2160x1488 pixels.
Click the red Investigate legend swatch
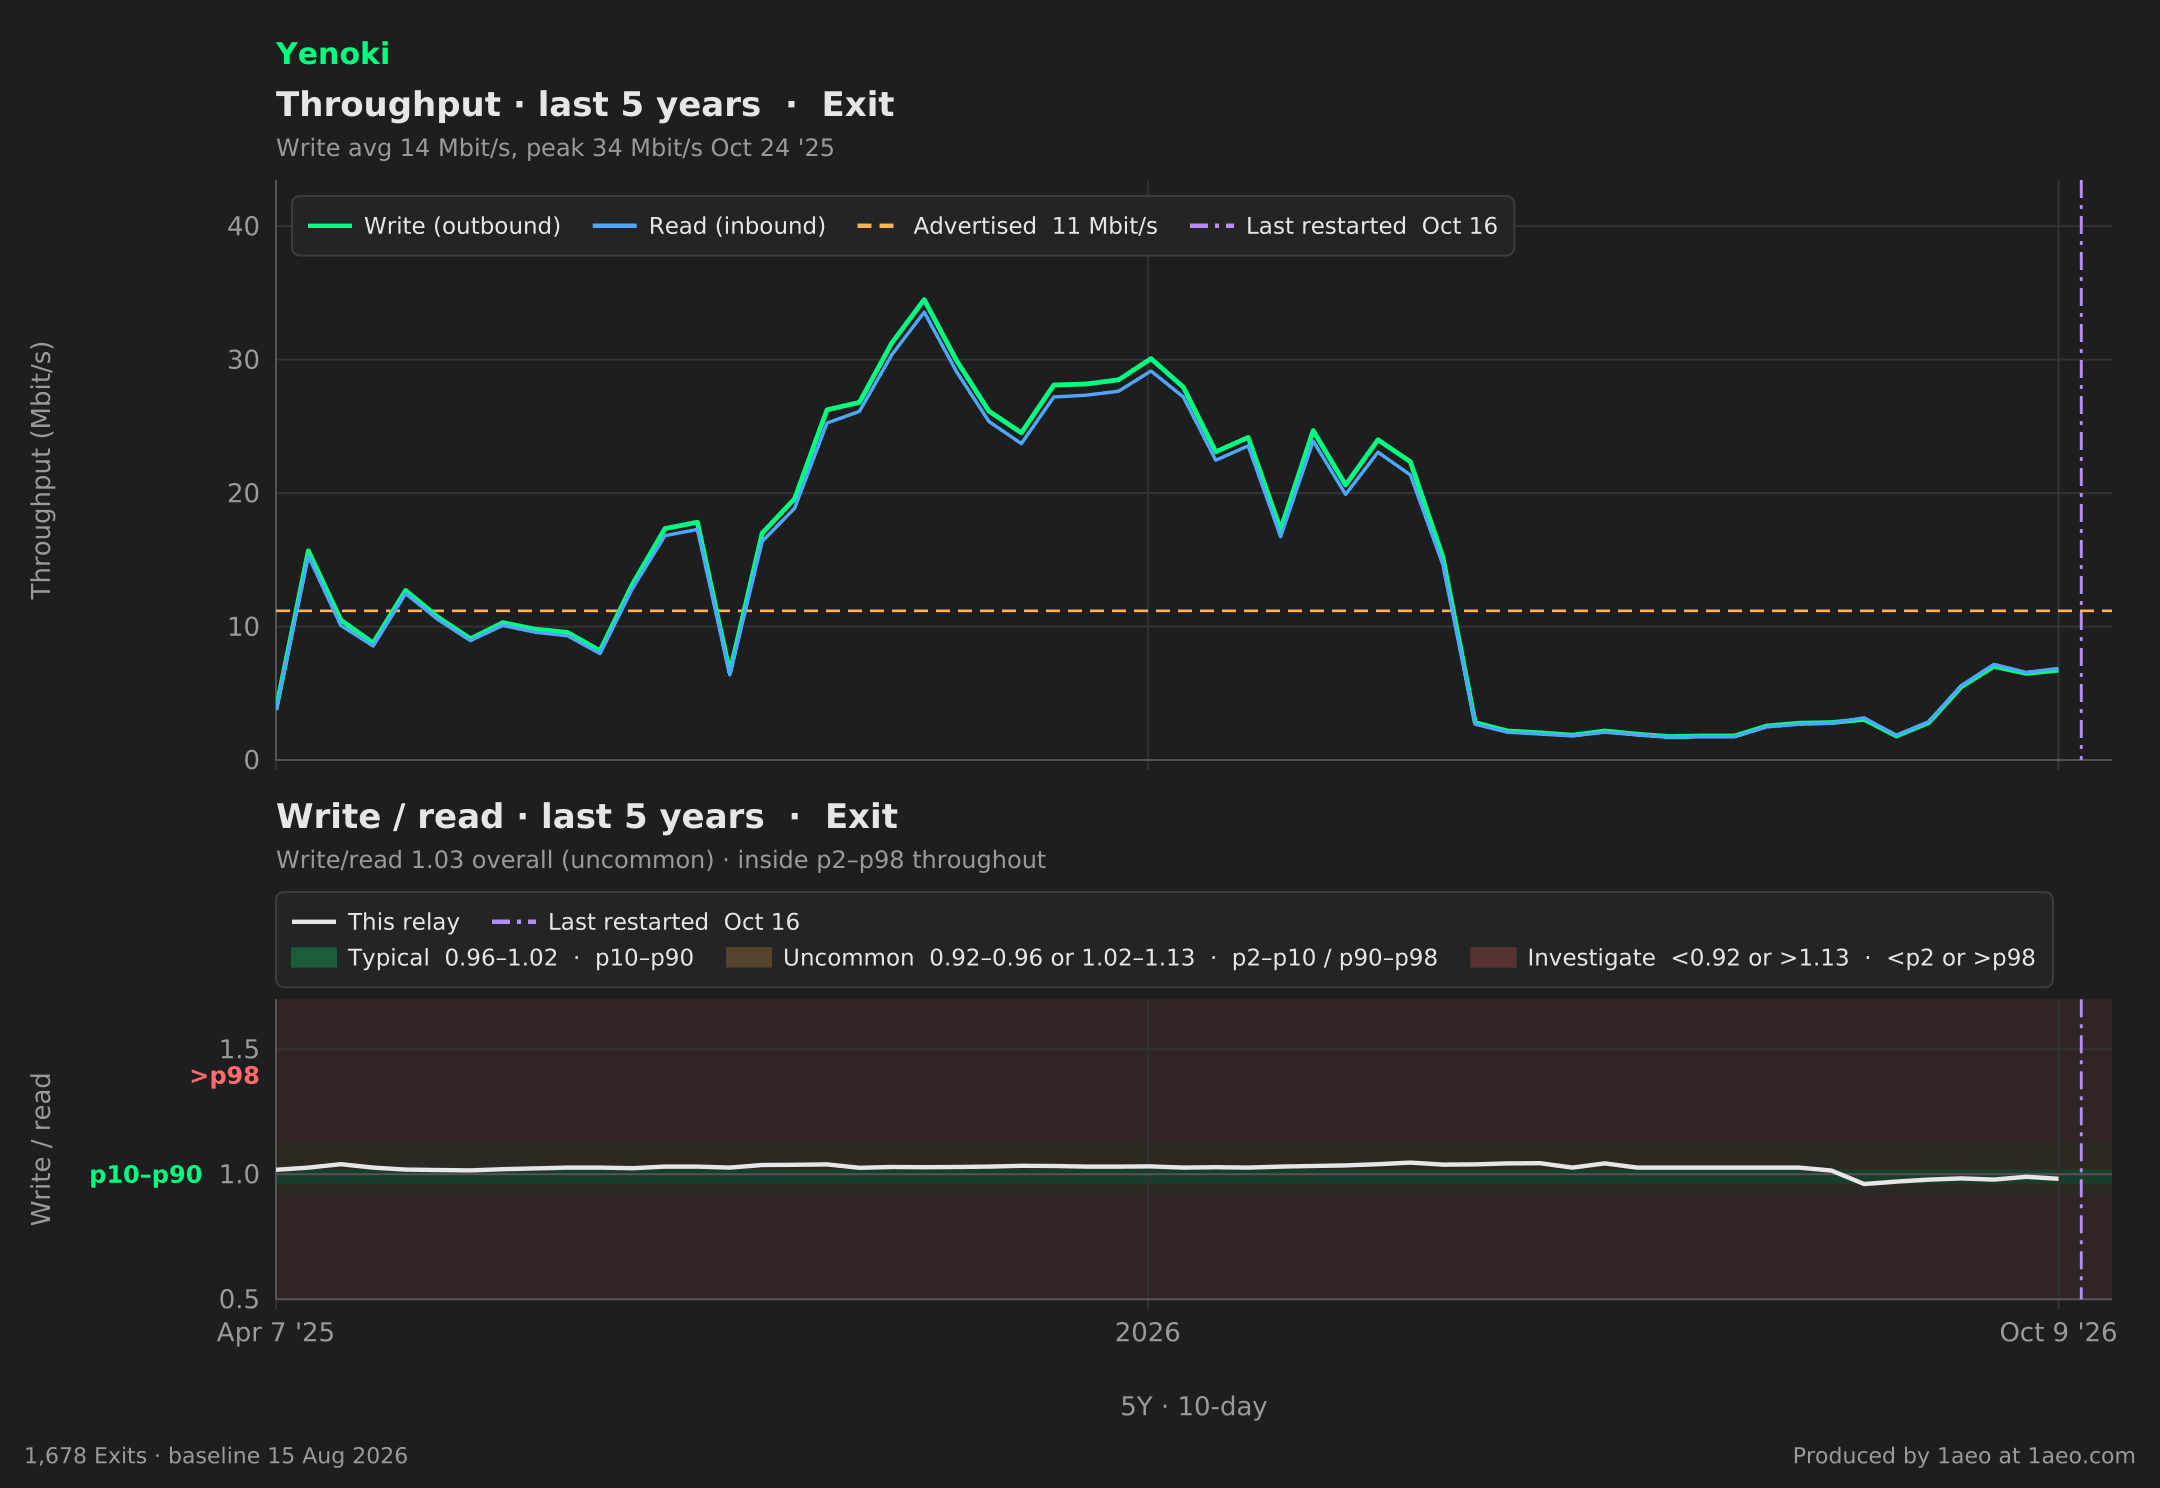pyautogui.click(x=1493, y=958)
